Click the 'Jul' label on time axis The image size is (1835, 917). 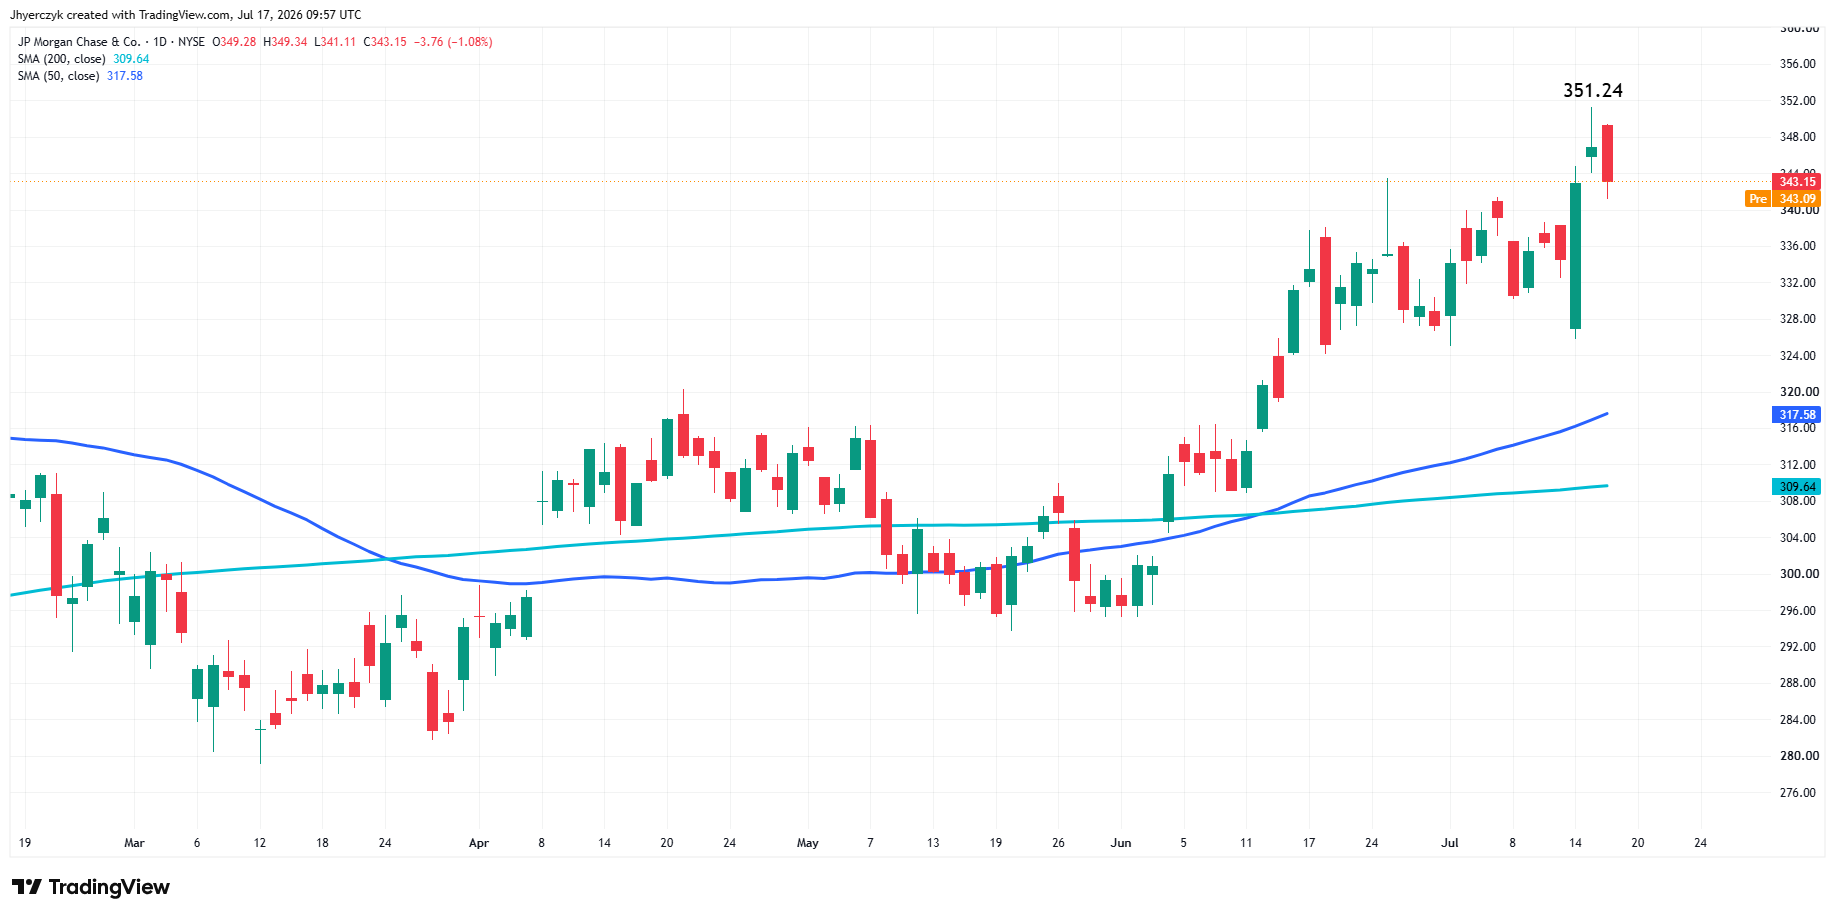(x=1450, y=843)
